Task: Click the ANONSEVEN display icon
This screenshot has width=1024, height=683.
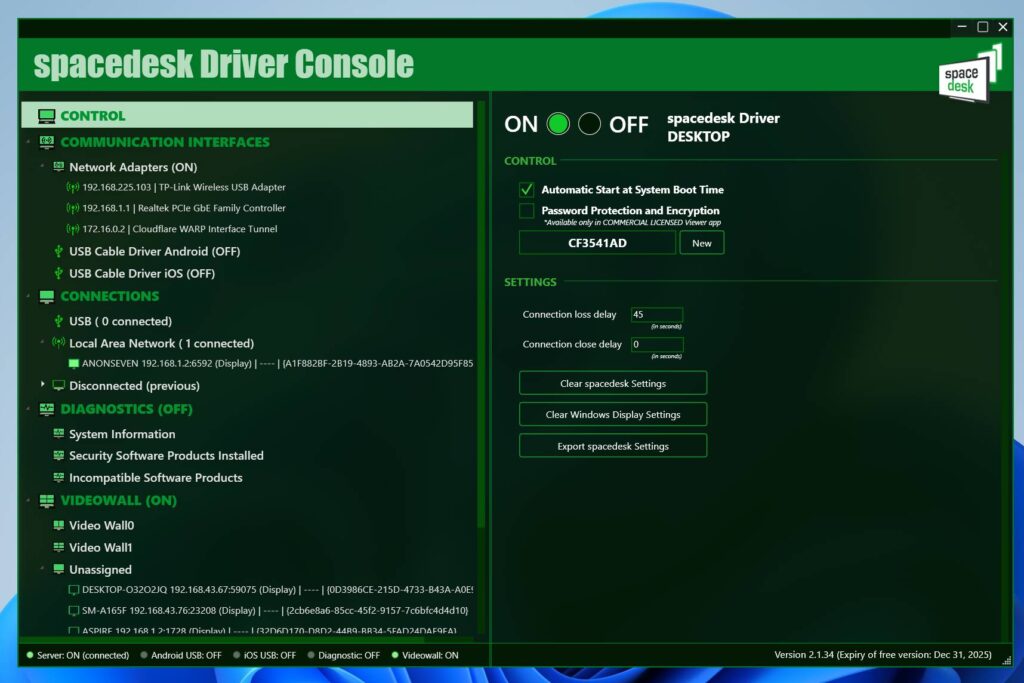Action: pos(74,364)
